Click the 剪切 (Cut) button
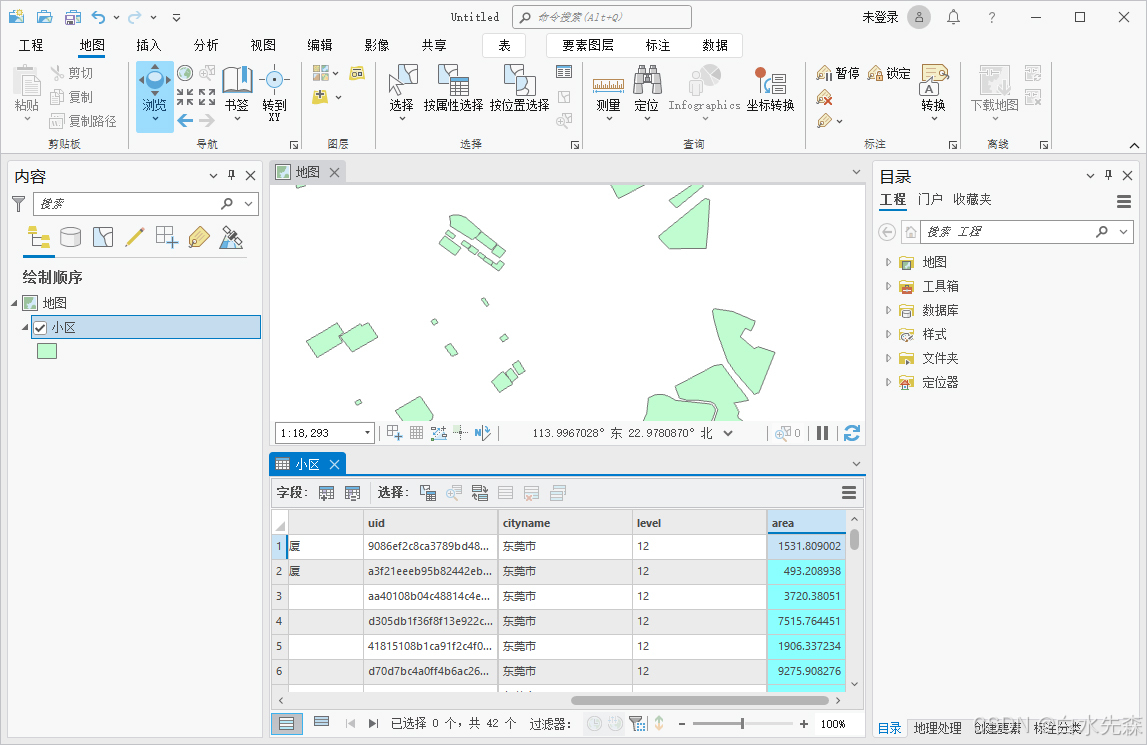 71,73
